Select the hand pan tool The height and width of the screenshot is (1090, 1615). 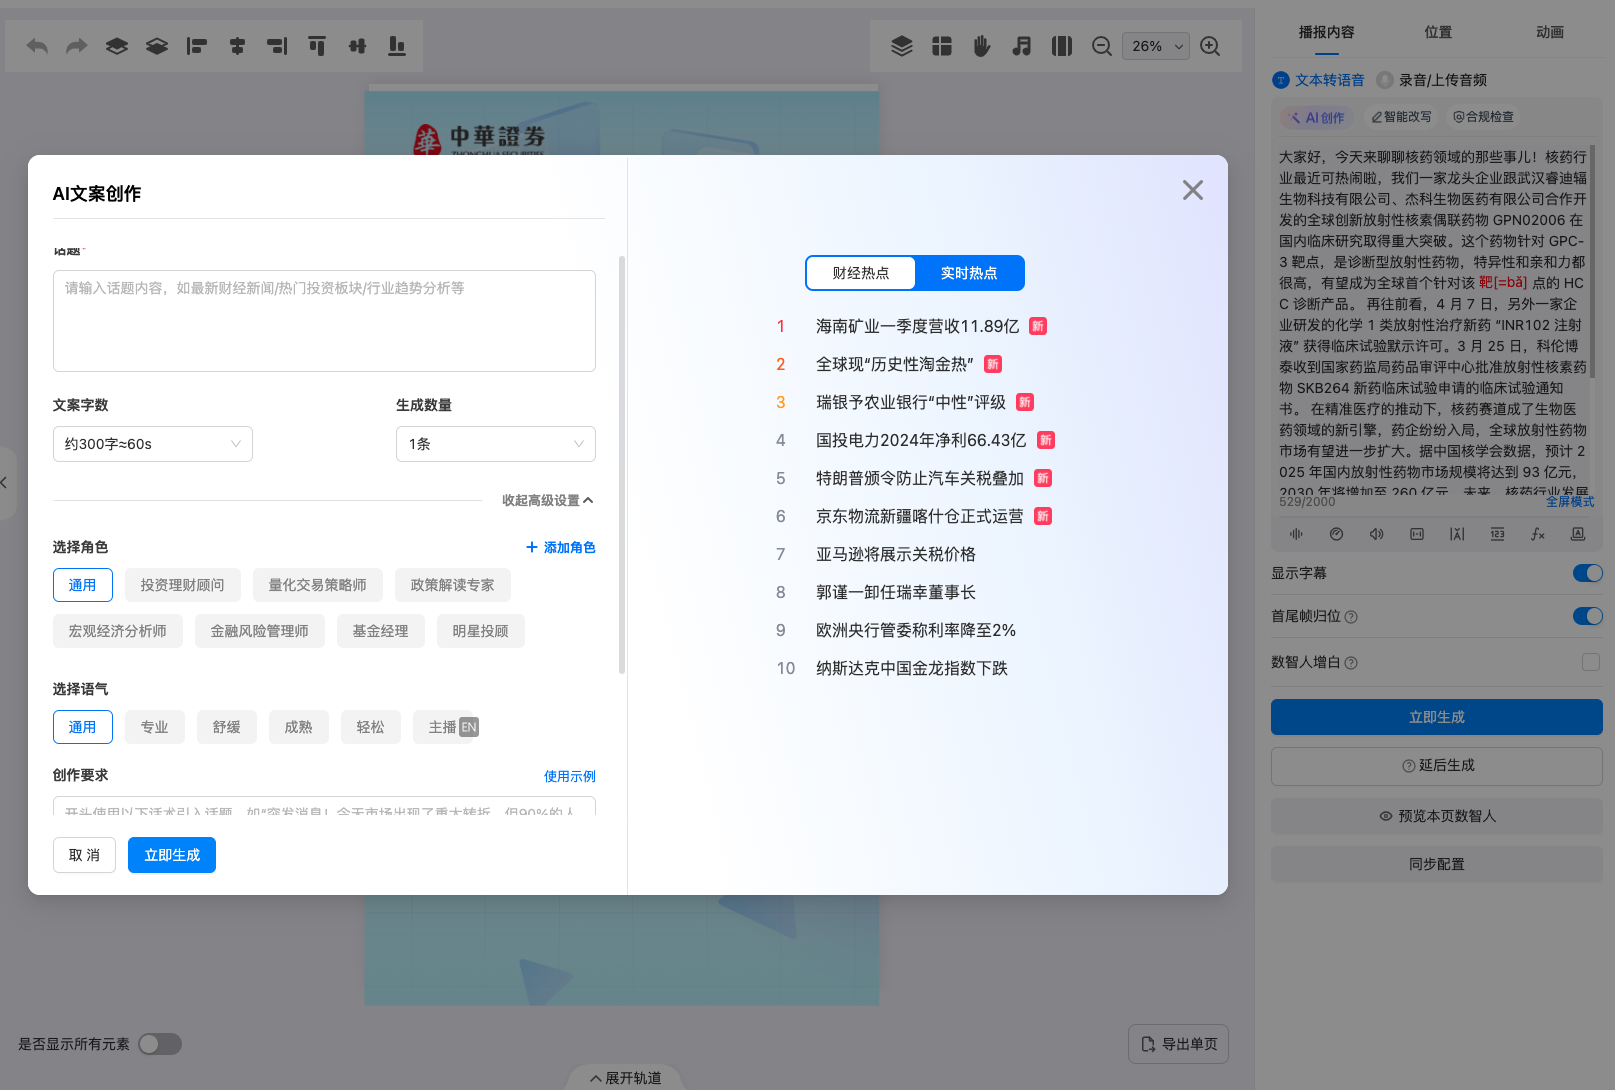click(x=981, y=46)
